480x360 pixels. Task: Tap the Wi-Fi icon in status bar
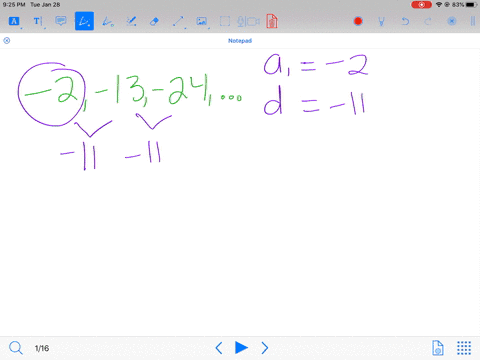(x=439, y=5)
